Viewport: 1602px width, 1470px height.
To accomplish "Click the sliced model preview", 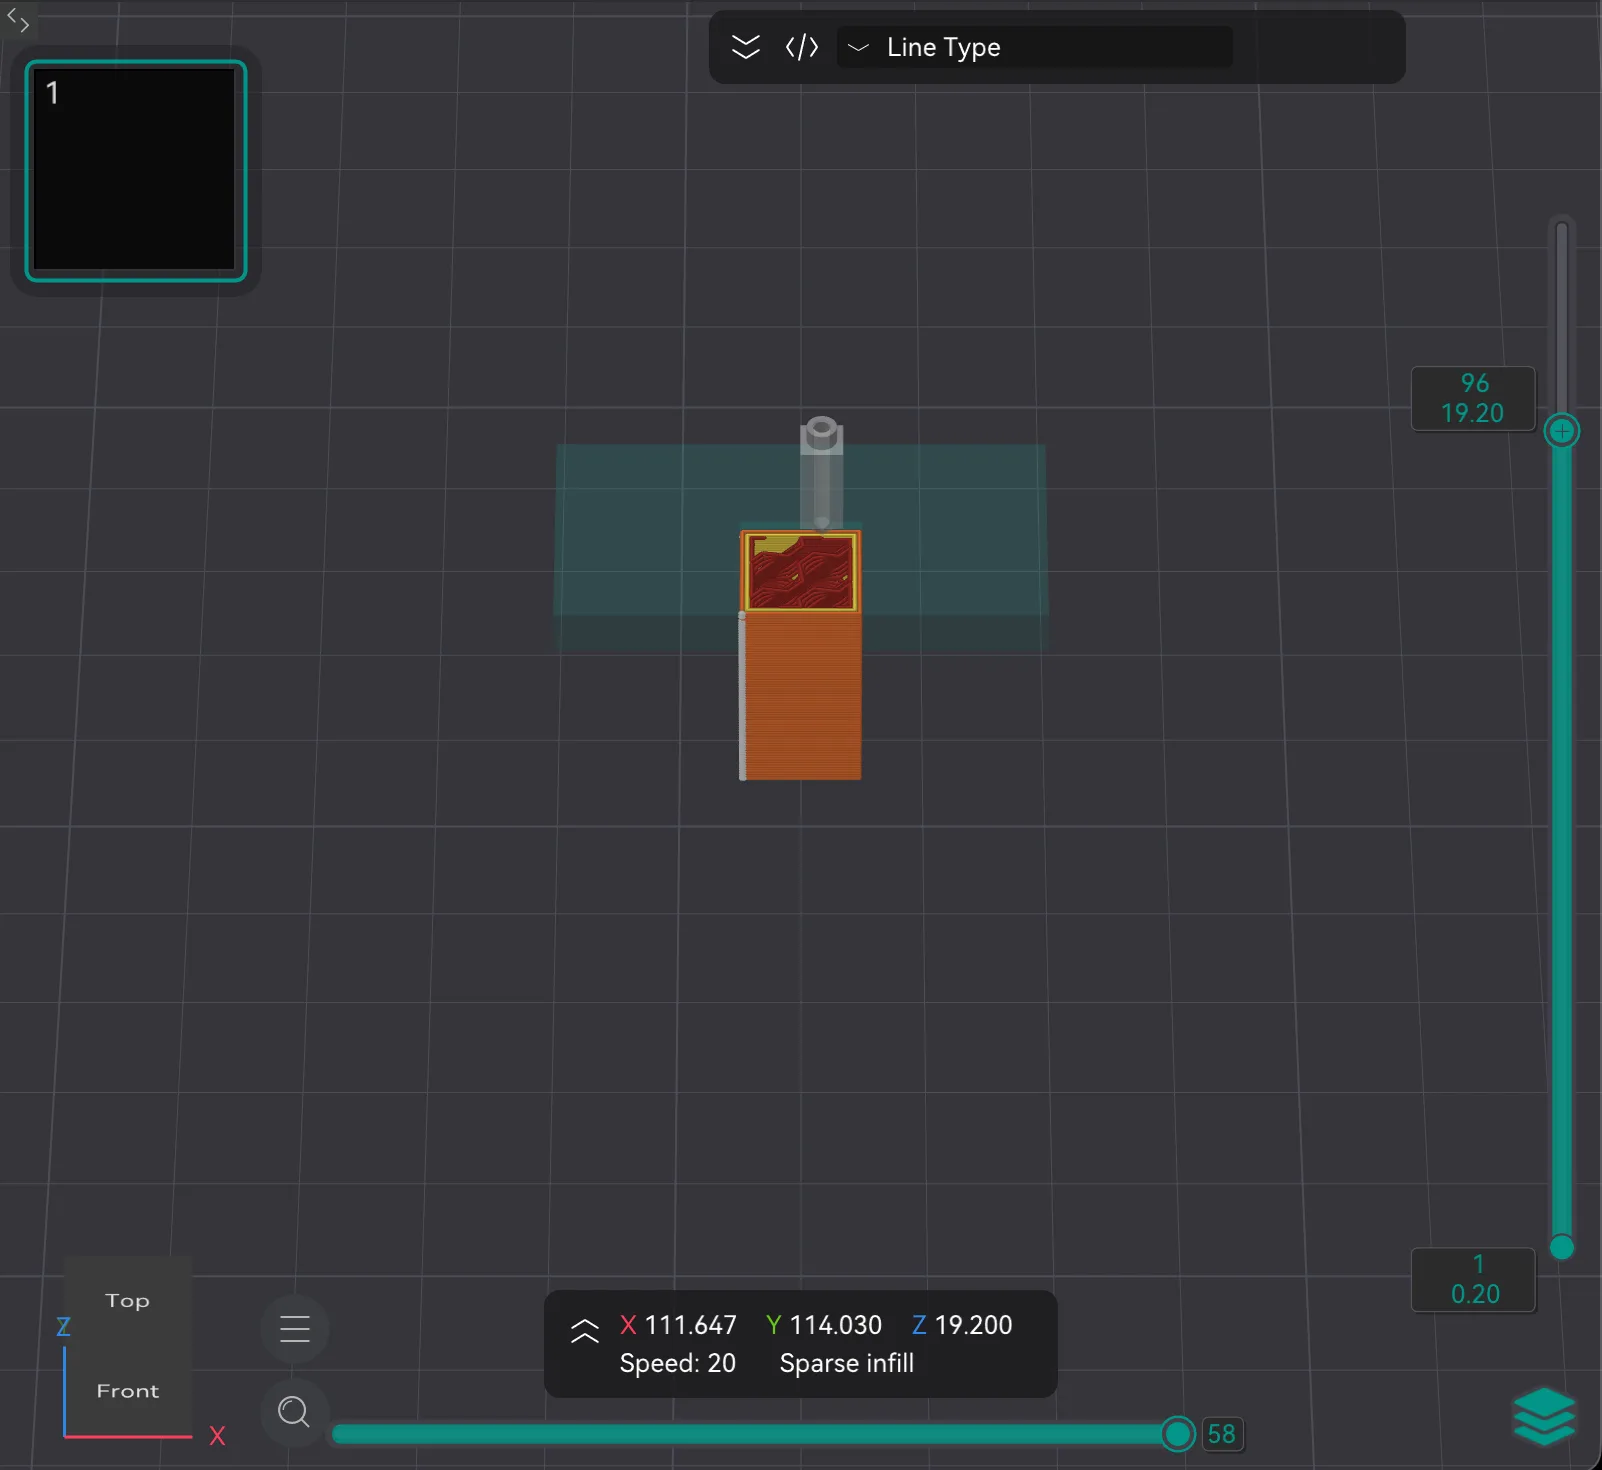I will (x=800, y=655).
